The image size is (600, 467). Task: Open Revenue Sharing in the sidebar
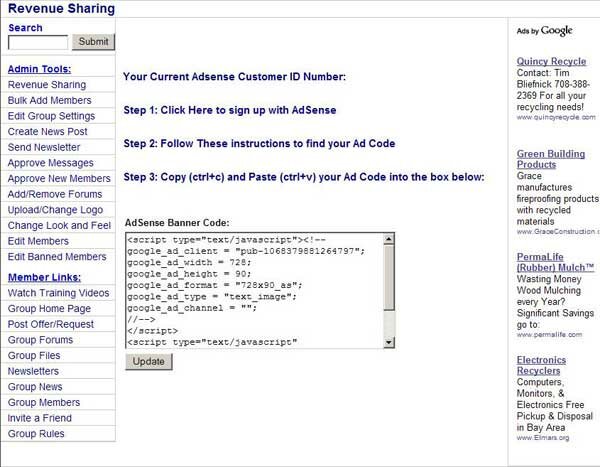click(x=47, y=85)
